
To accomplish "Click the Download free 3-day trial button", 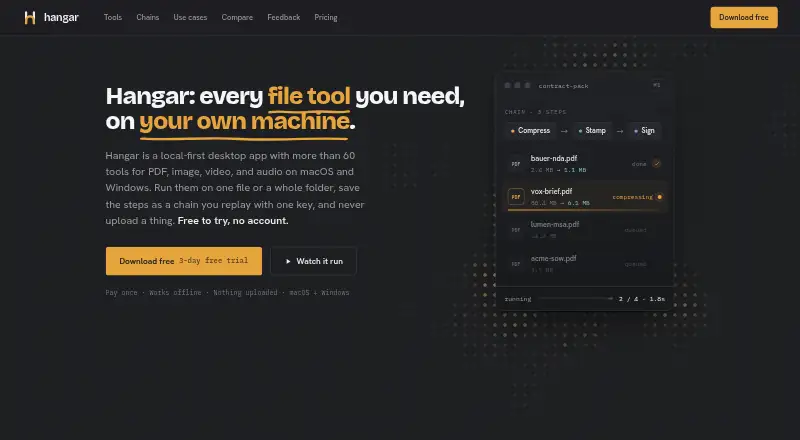I will [x=184, y=261].
